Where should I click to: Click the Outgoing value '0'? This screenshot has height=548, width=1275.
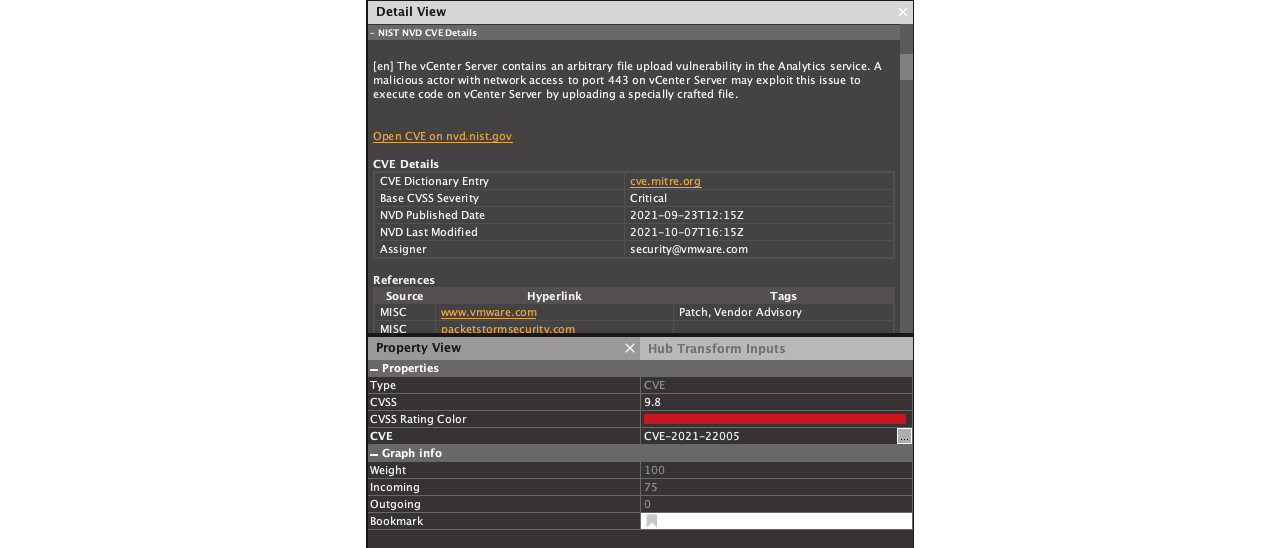647,504
